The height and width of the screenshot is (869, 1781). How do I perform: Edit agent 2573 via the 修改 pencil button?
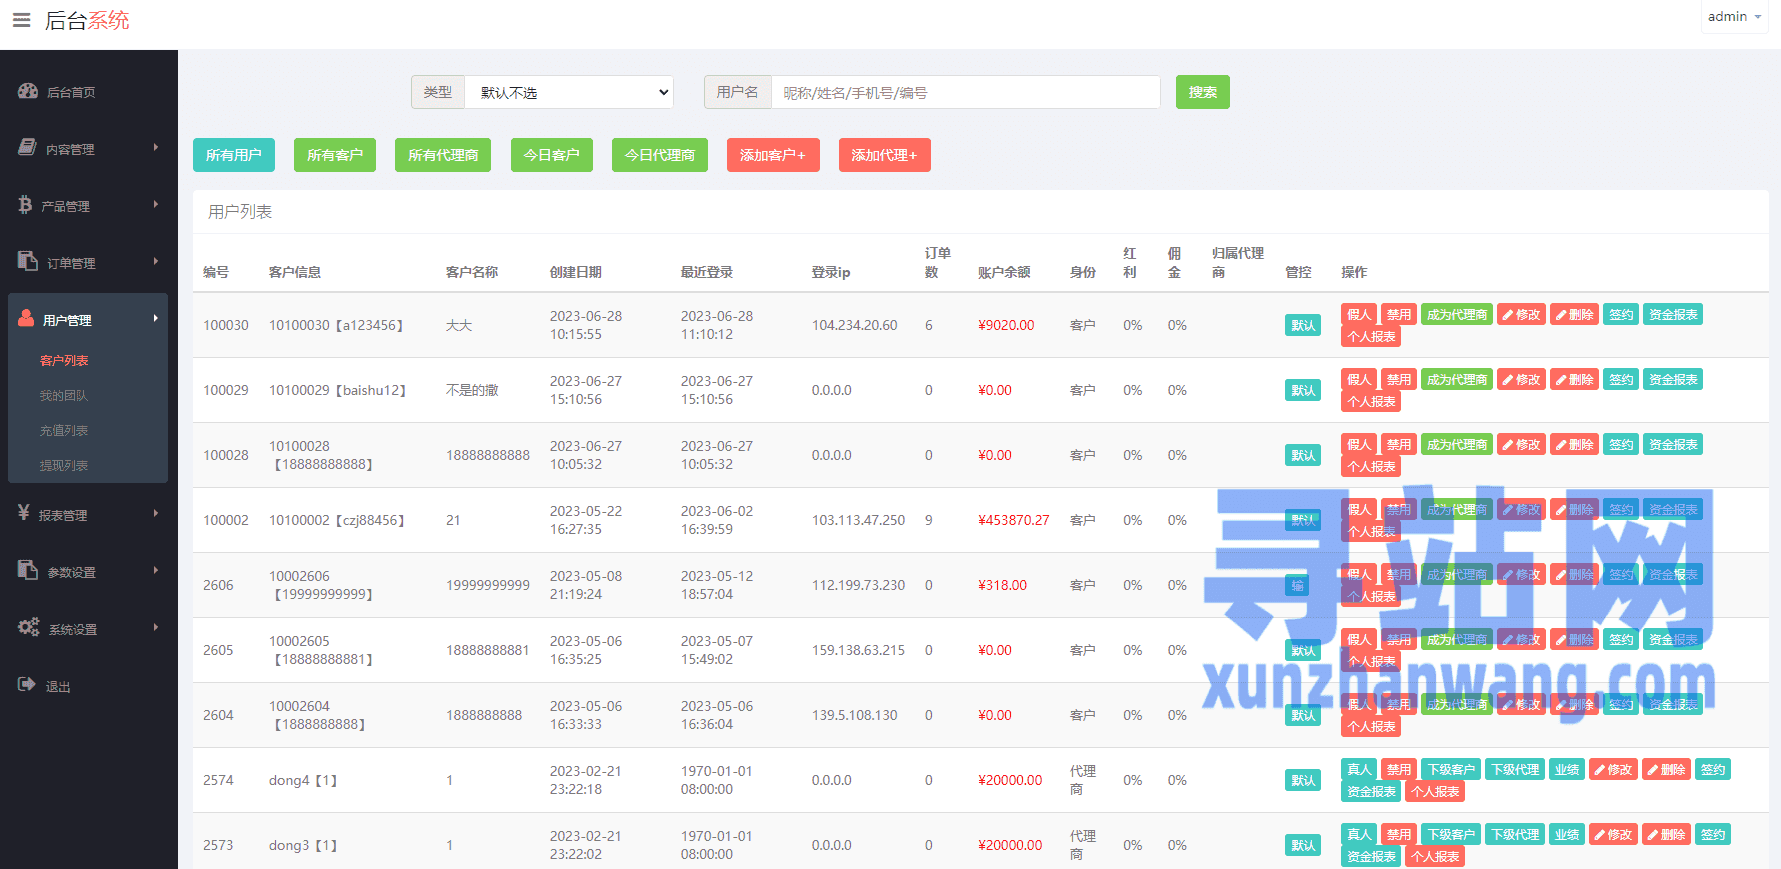click(x=1613, y=835)
